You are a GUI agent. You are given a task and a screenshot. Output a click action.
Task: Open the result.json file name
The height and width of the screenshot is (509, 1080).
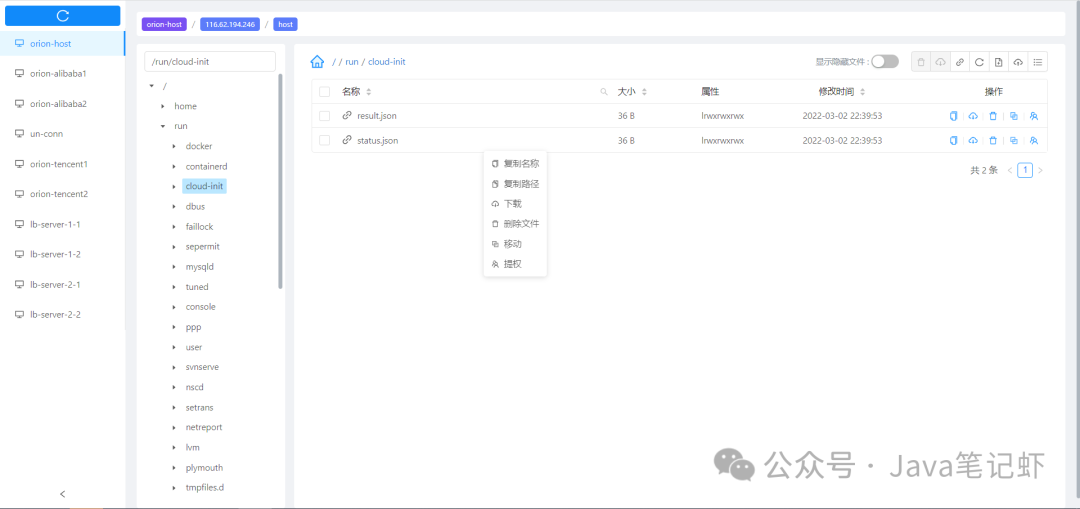click(377, 116)
